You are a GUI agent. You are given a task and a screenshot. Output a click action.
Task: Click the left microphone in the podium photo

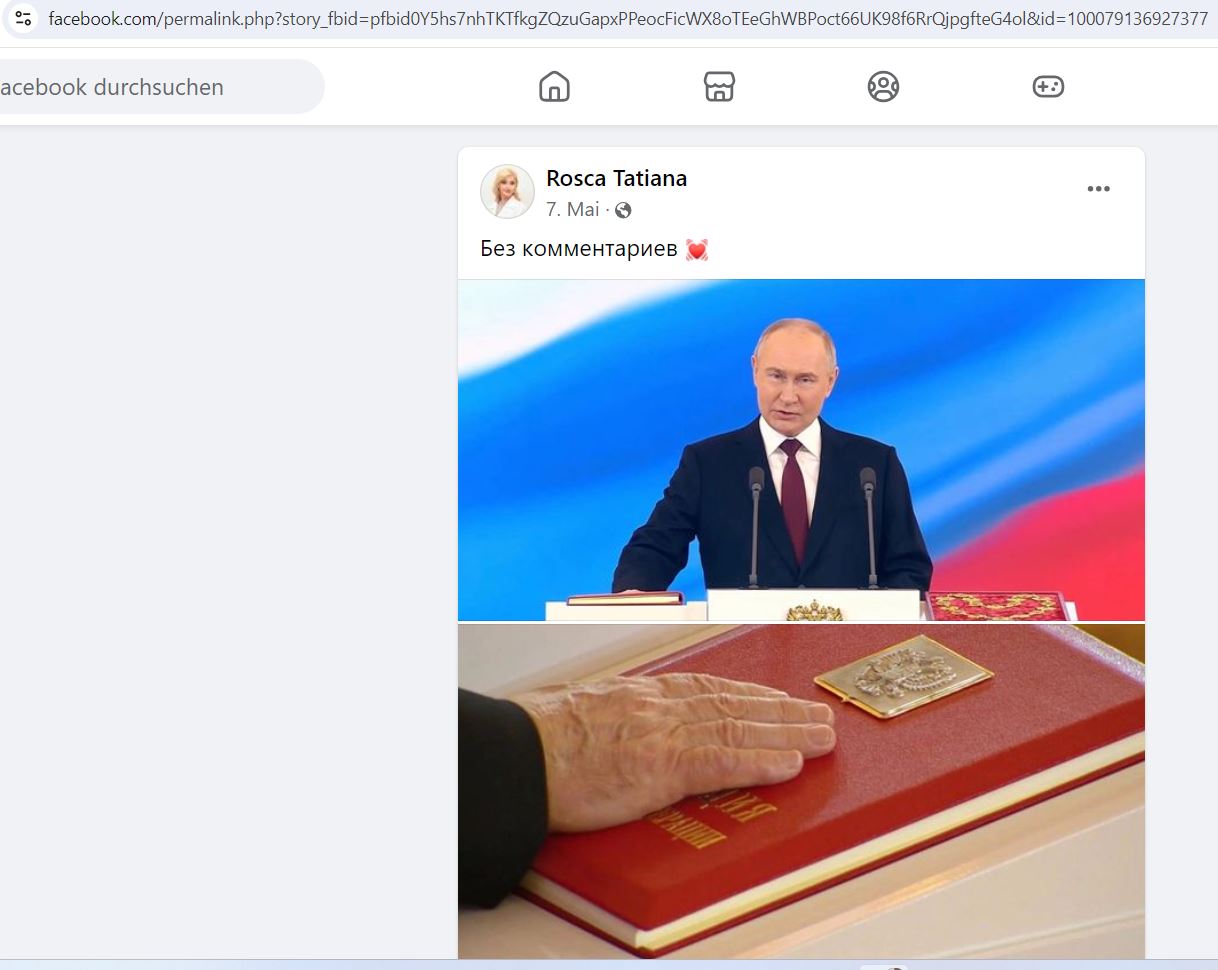click(756, 524)
